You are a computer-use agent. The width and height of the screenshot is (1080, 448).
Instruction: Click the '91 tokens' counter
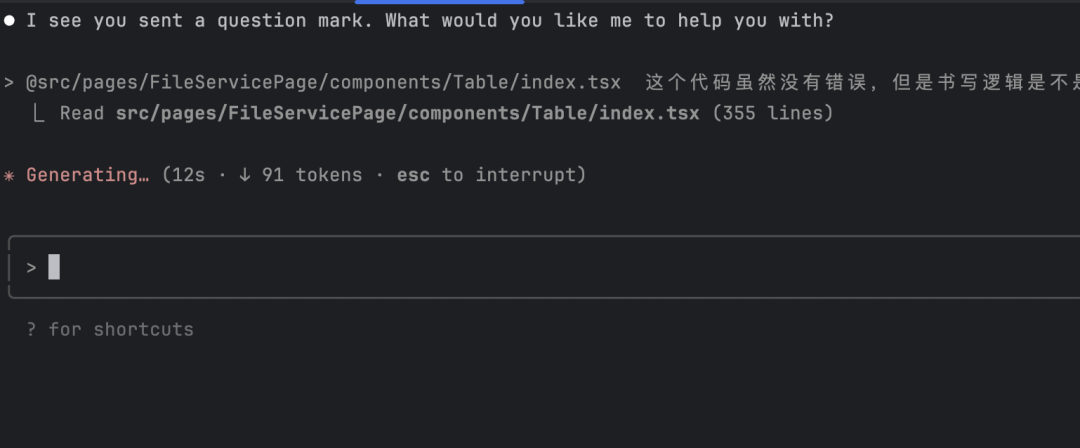(312, 175)
